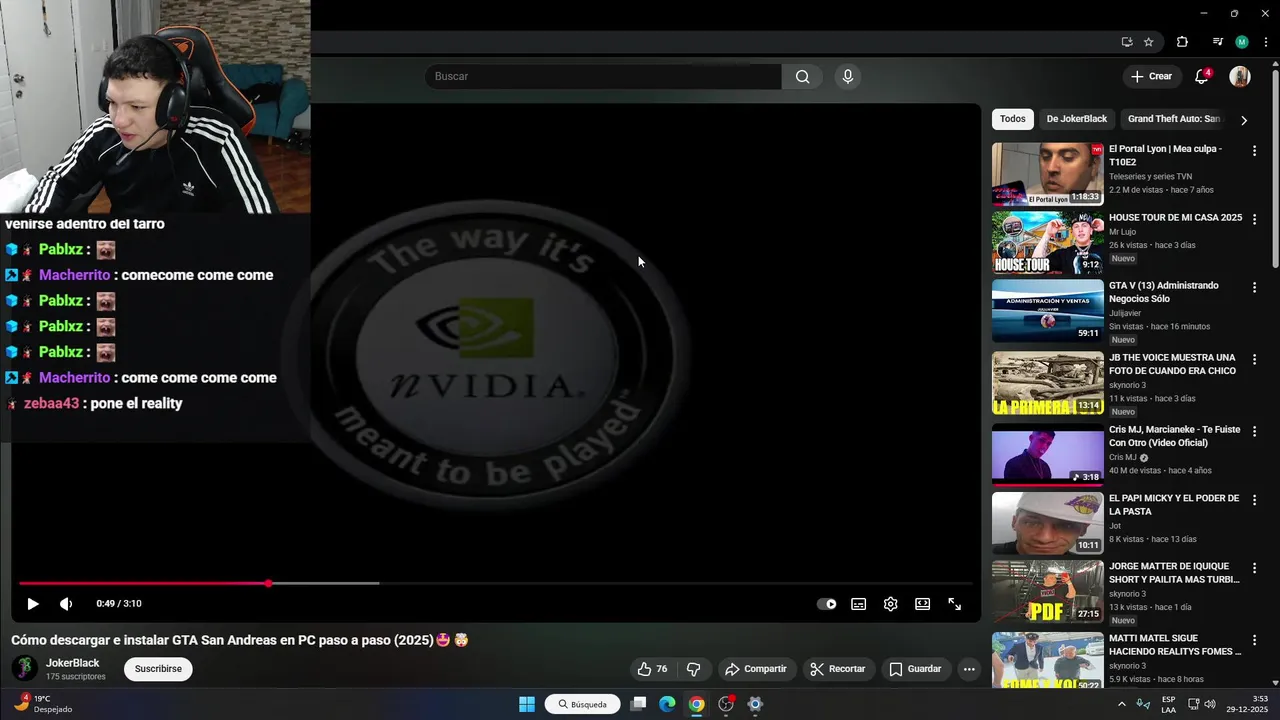1280x720 pixels.
Task: Open Chrome media control icon
Action: (1217, 42)
